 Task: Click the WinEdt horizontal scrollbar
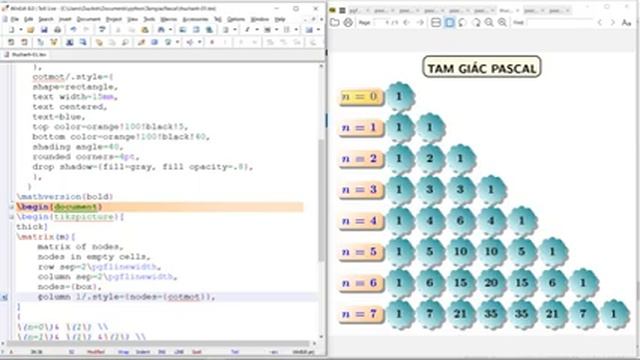159,343
